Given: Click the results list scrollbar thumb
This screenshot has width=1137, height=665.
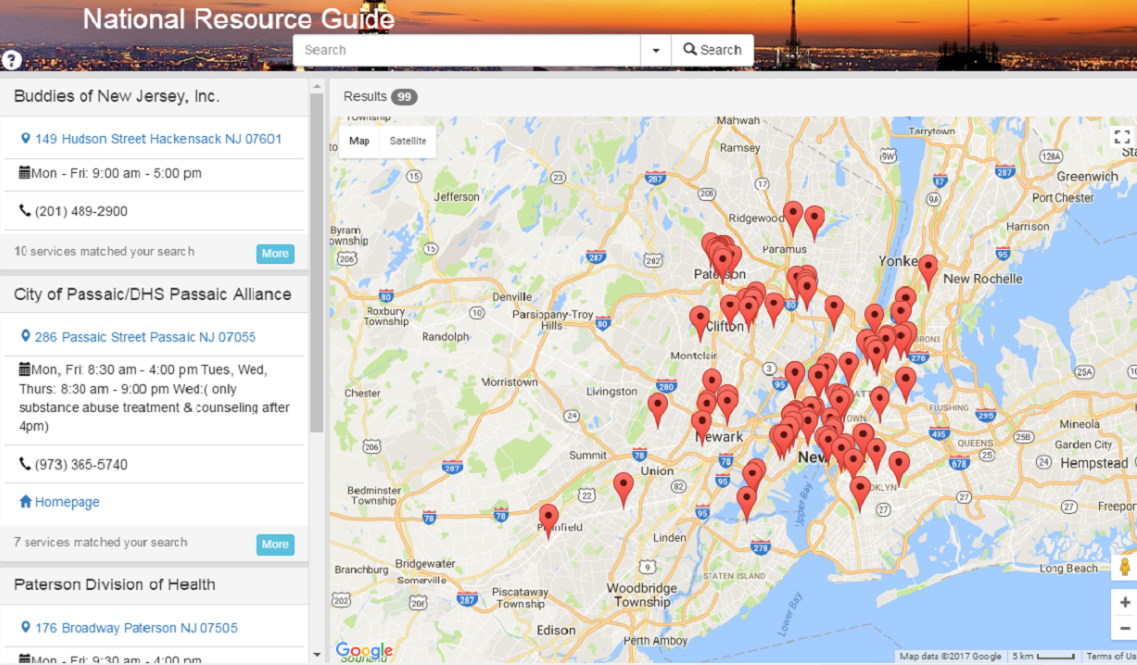Looking at the screenshot, I should [x=317, y=263].
